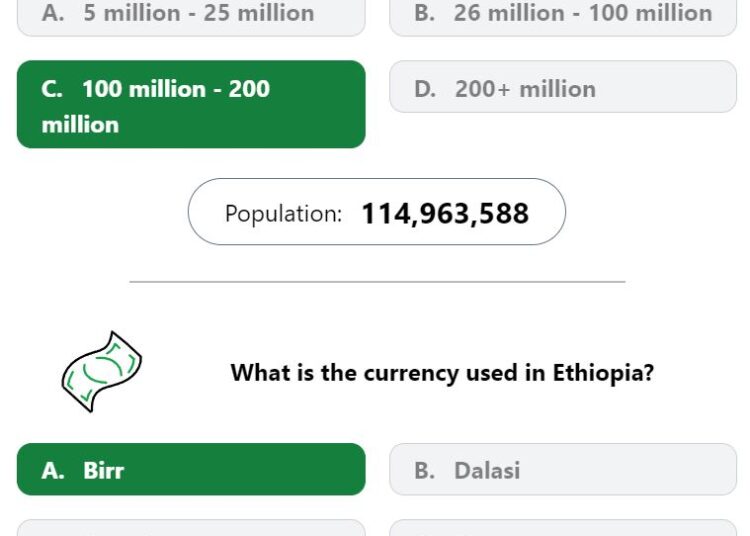
Task: Click the letter A. beside Birr
Action: pyautogui.click(x=53, y=470)
